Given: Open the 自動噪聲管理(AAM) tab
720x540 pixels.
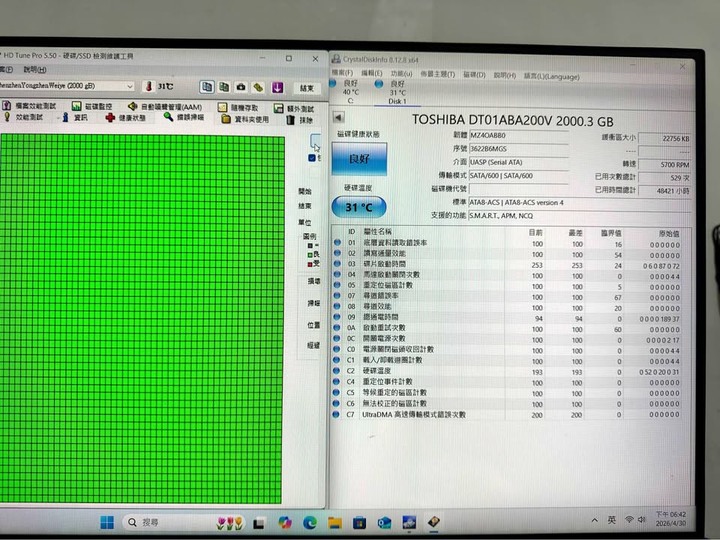Looking at the screenshot, I should click(x=165, y=107).
